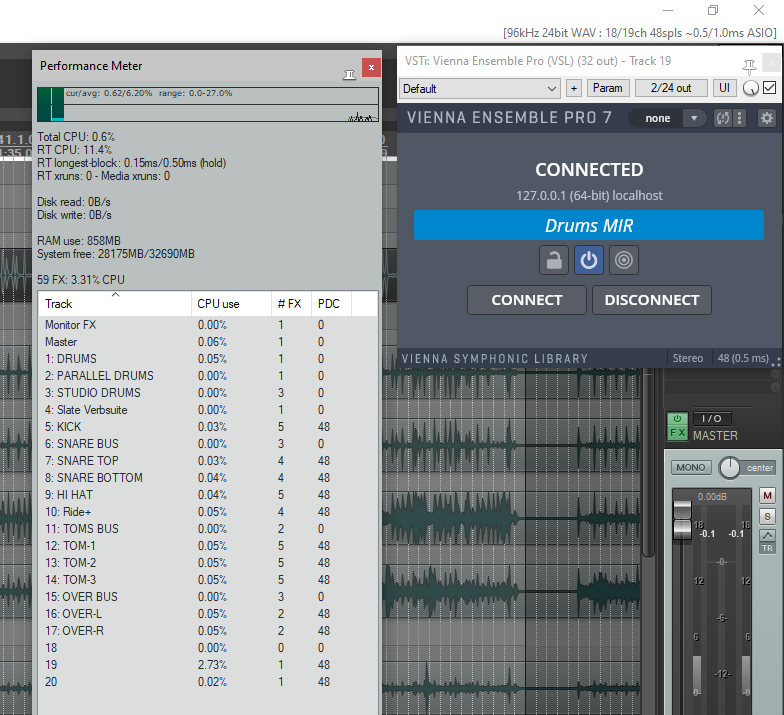Click the 48 (0.5 ms) buffer readout
This screenshot has height=715, width=784.
[x=743, y=358]
